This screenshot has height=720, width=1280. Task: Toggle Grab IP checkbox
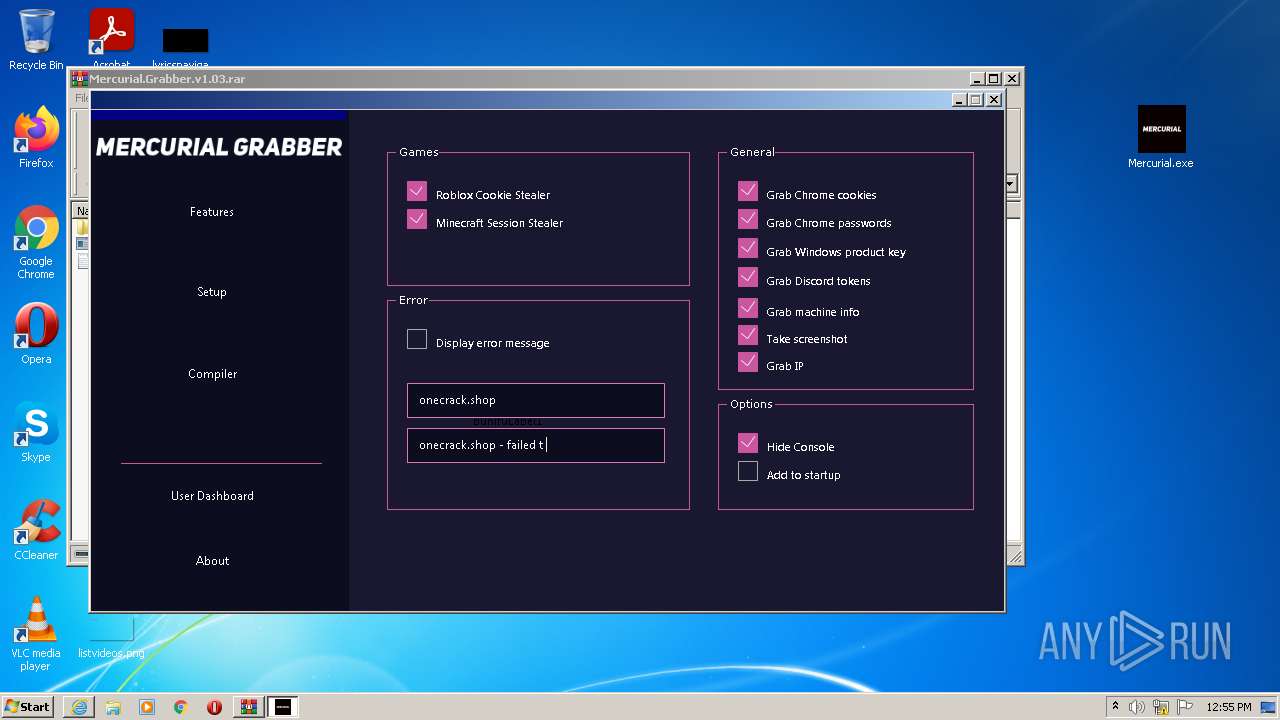(748, 362)
